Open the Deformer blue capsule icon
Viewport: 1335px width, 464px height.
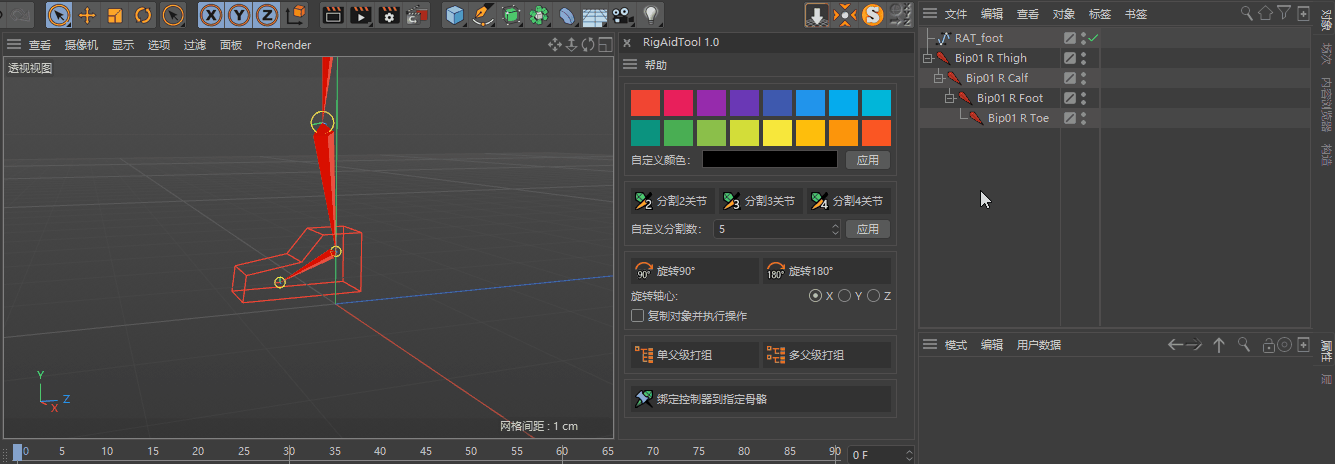click(x=567, y=15)
